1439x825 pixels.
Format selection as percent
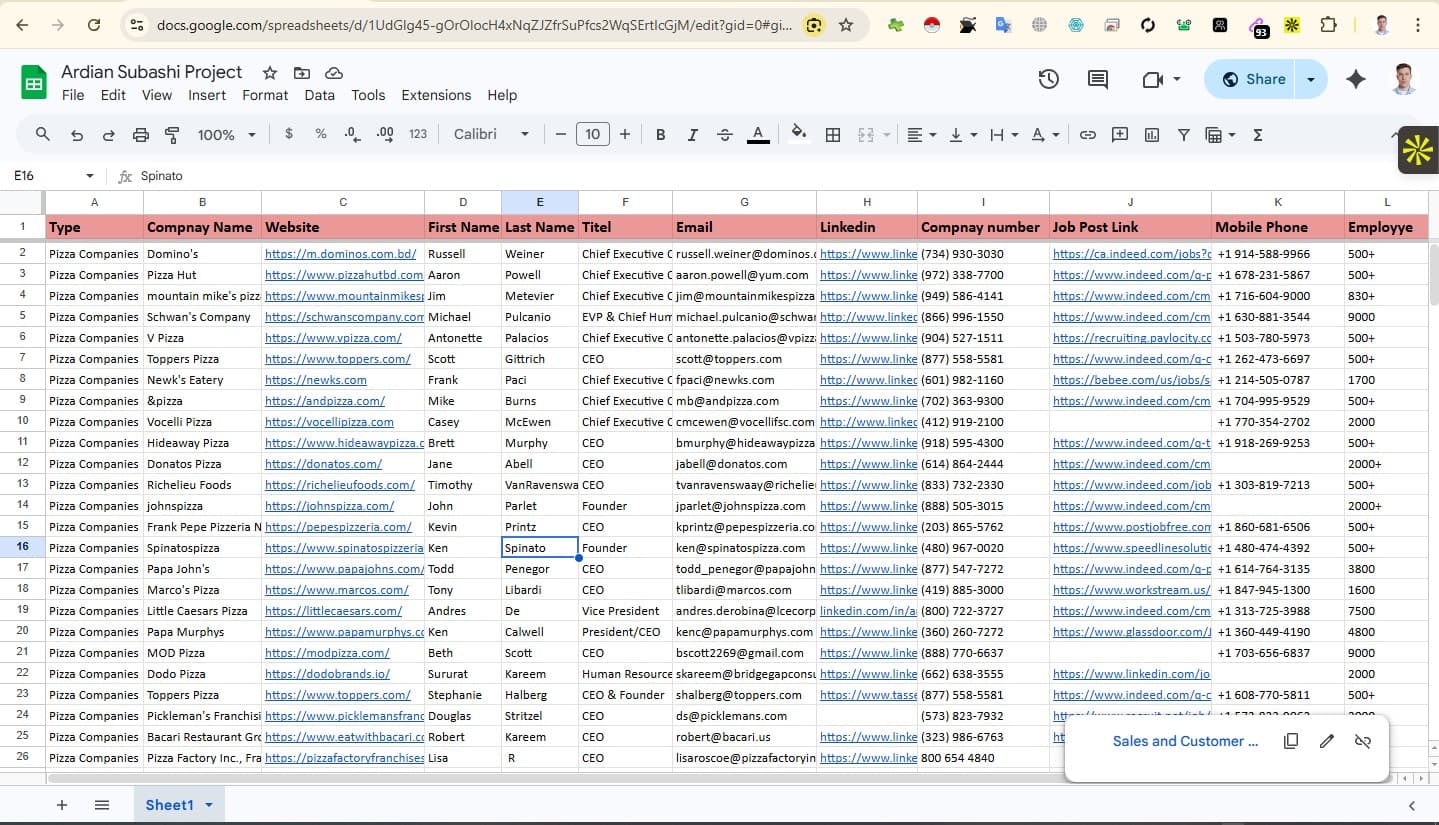[321, 134]
